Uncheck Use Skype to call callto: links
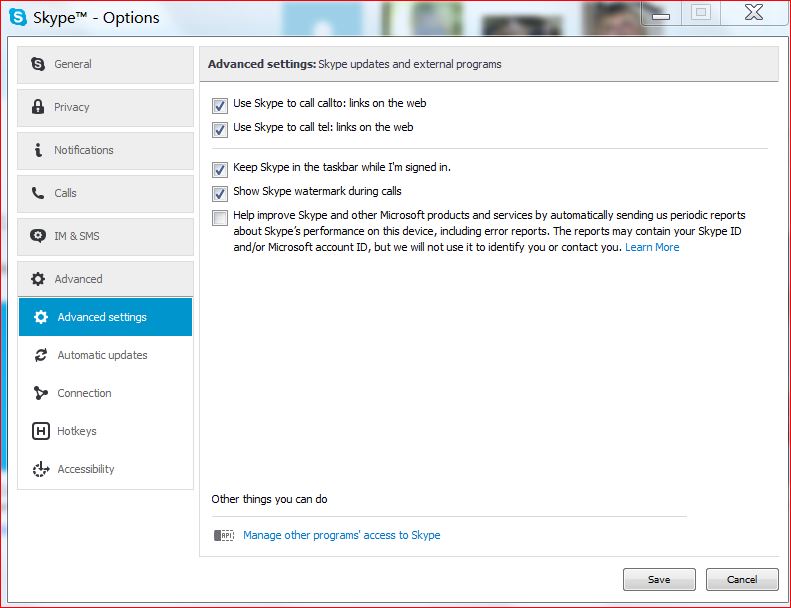791x608 pixels. (219, 105)
